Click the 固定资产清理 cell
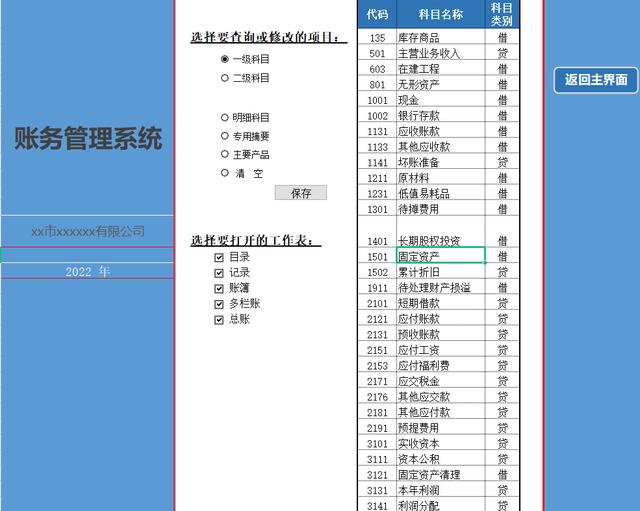 (x=441, y=475)
